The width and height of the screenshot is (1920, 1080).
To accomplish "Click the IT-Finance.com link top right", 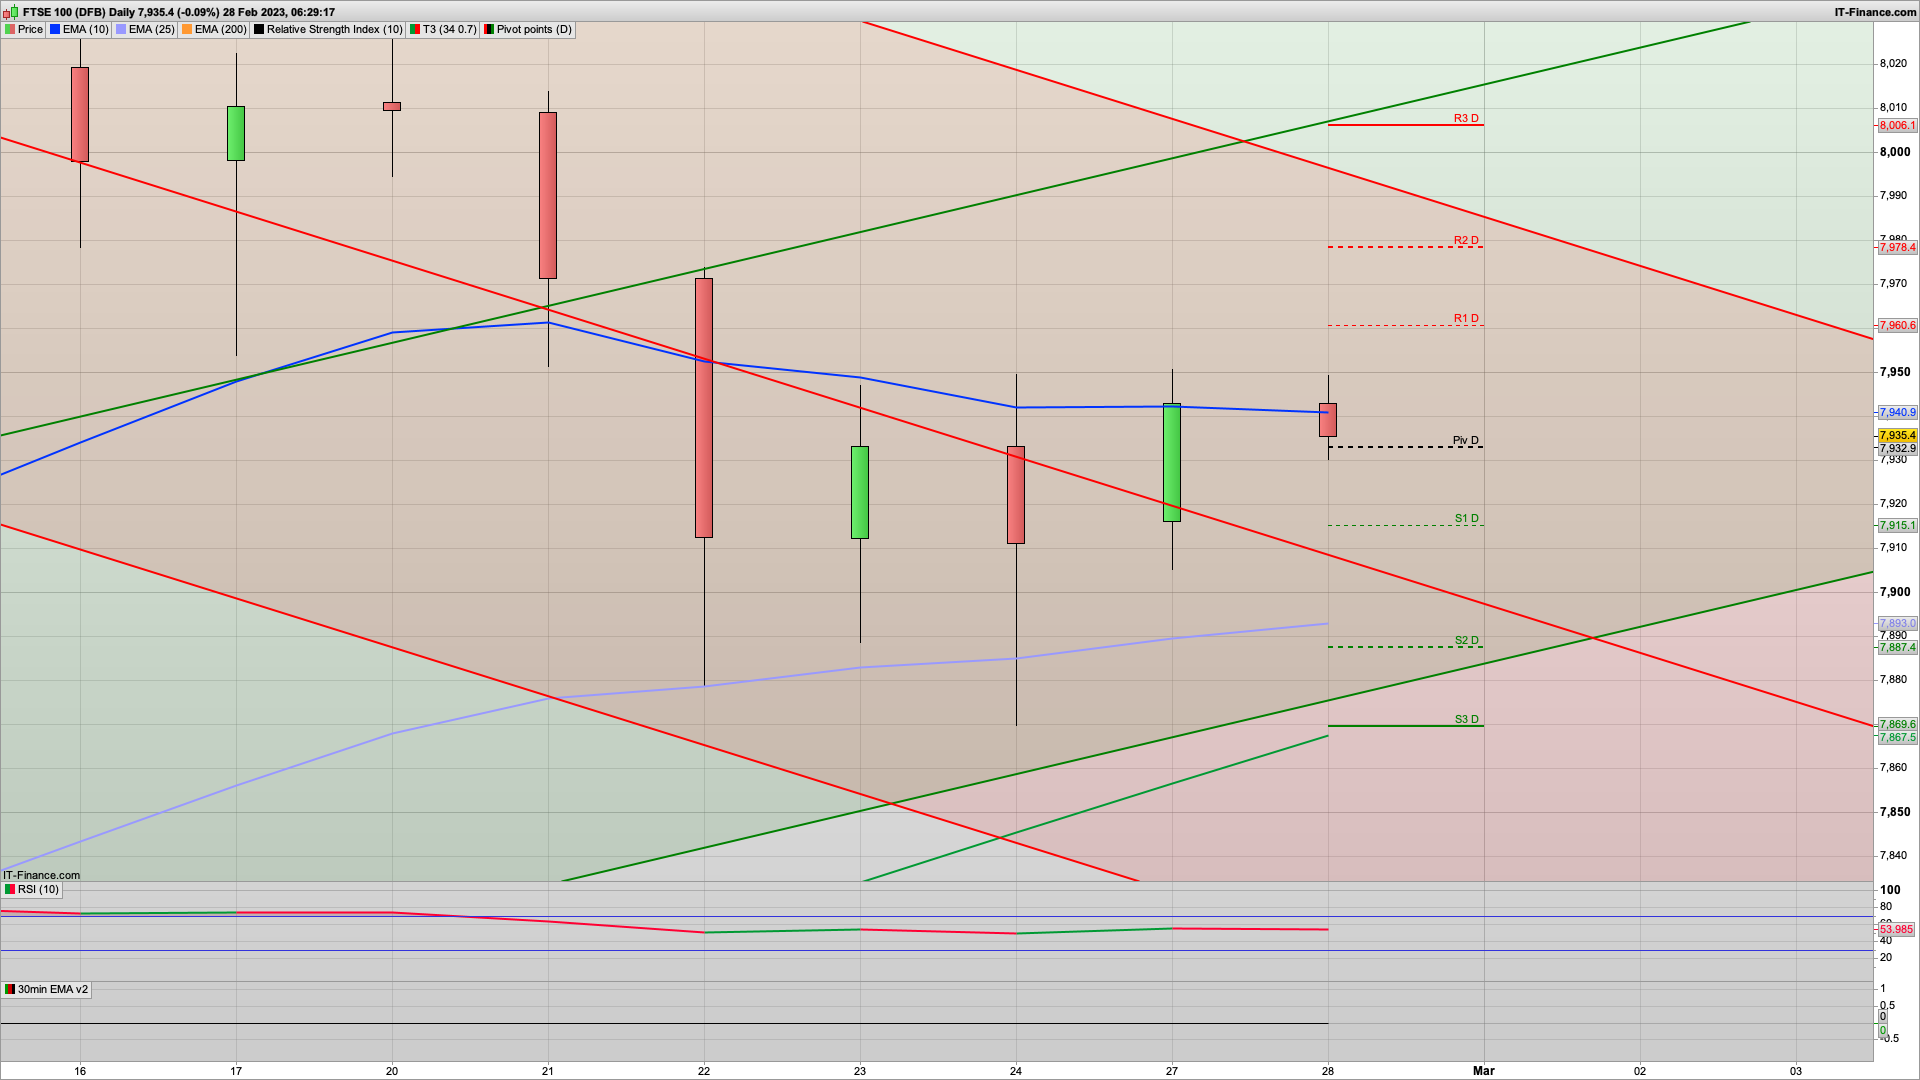I will 1874,12.
